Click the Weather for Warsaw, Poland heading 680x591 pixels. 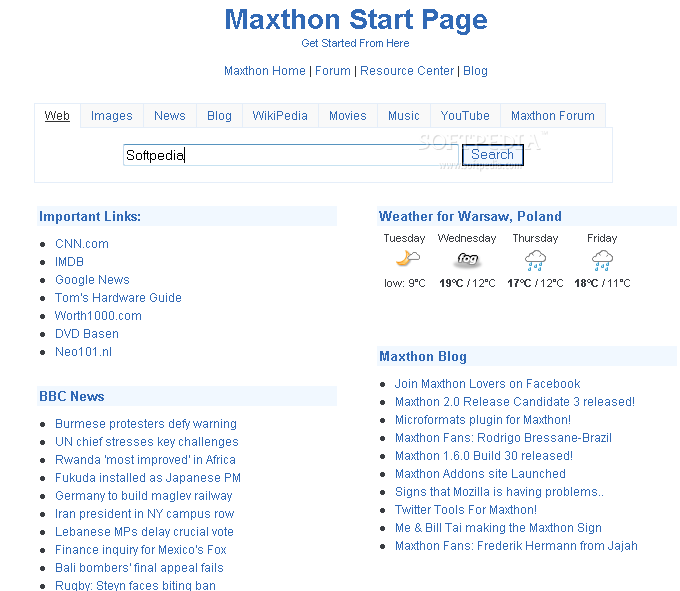click(470, 216)
